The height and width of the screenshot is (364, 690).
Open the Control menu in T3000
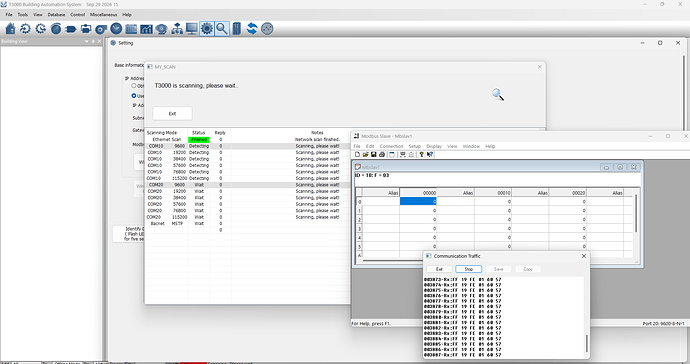click(77, 15)
